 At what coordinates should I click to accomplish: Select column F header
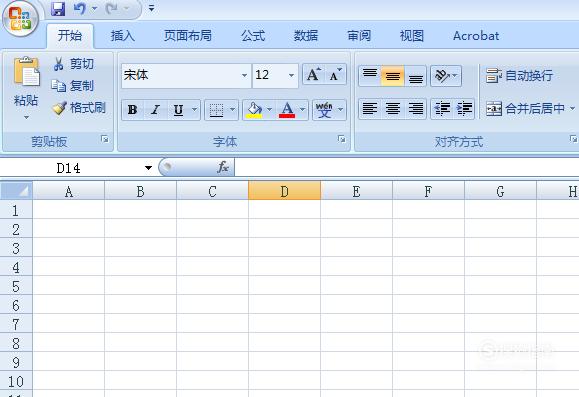(x=428, y=191)
